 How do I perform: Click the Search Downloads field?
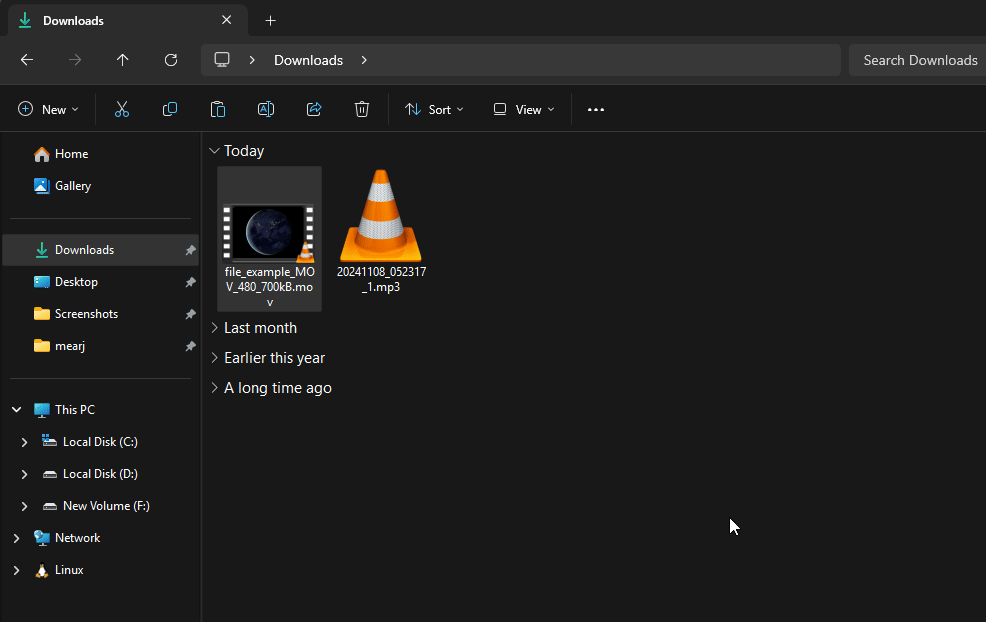(917, 60)
